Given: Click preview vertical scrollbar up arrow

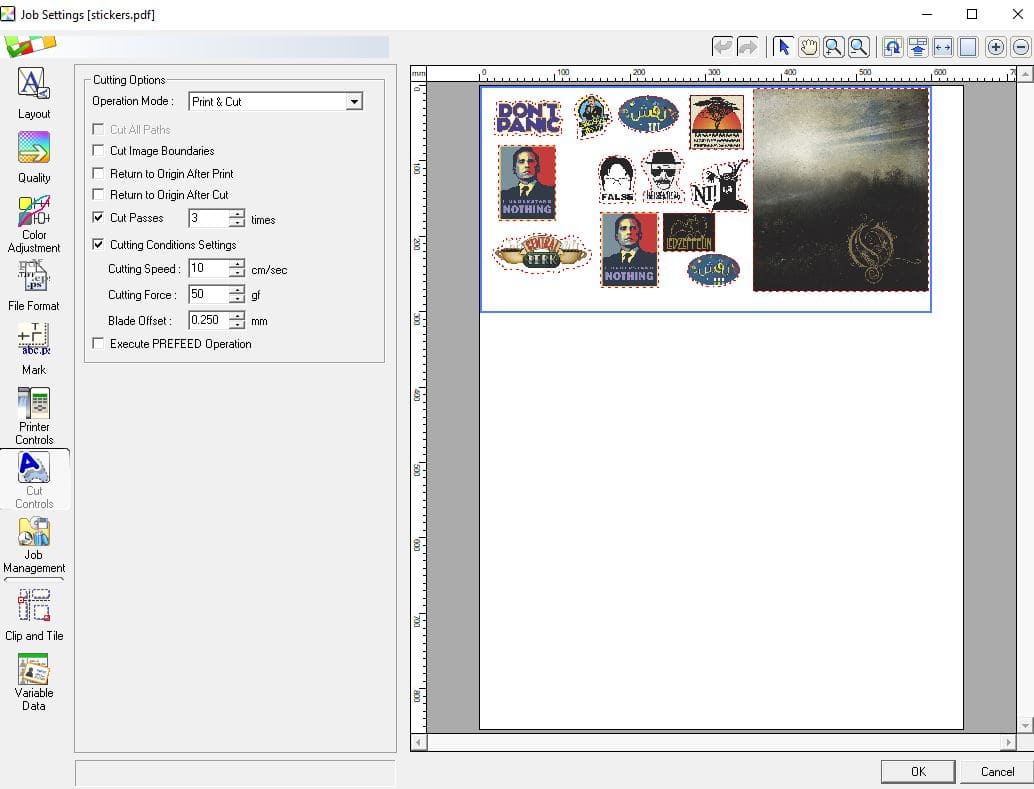Looking at the screenshot, I should click(1025, 73).
